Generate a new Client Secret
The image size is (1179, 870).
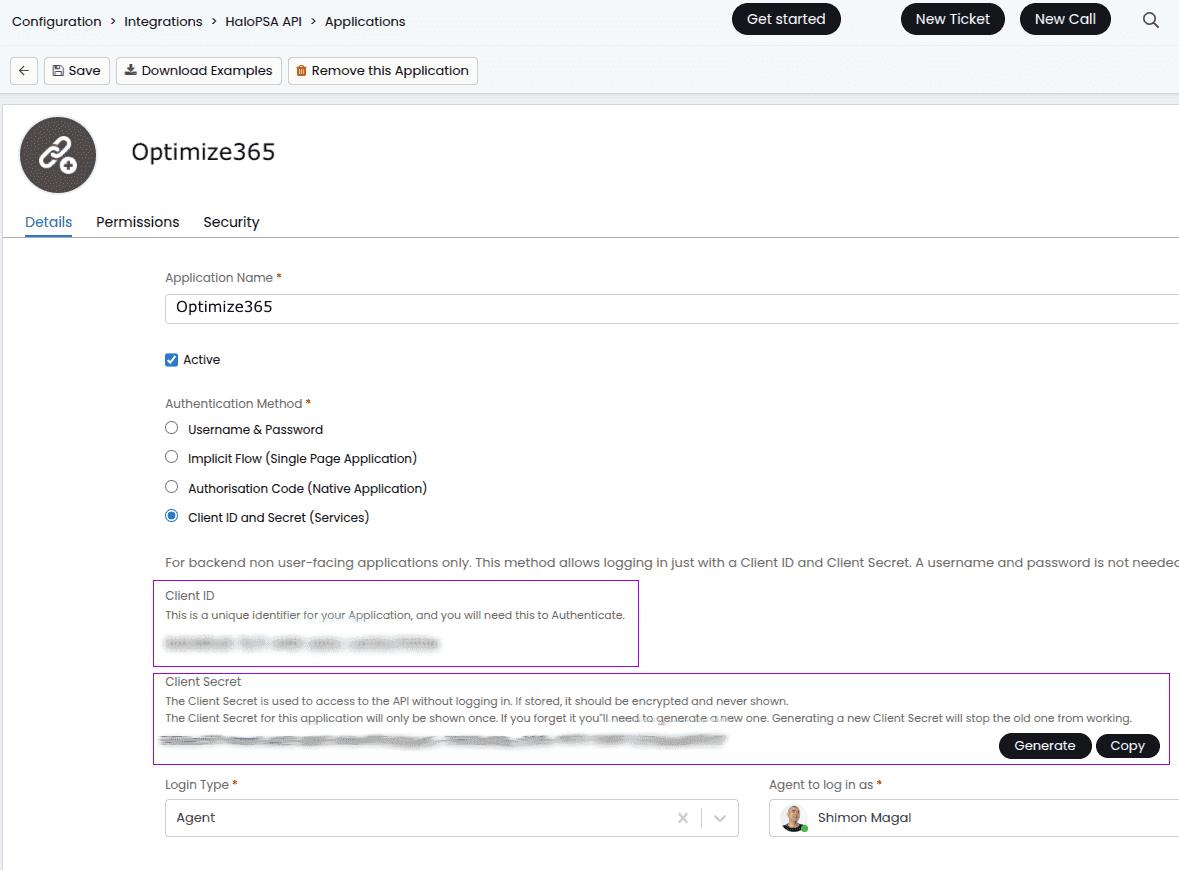[1044, 746]
